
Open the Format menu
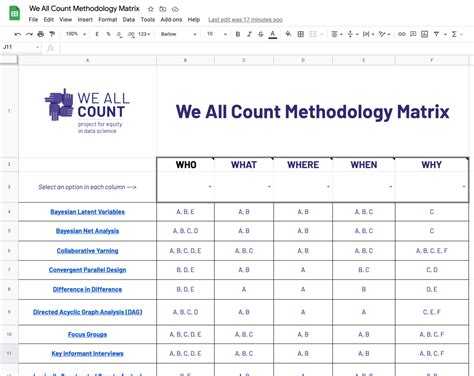108,20
